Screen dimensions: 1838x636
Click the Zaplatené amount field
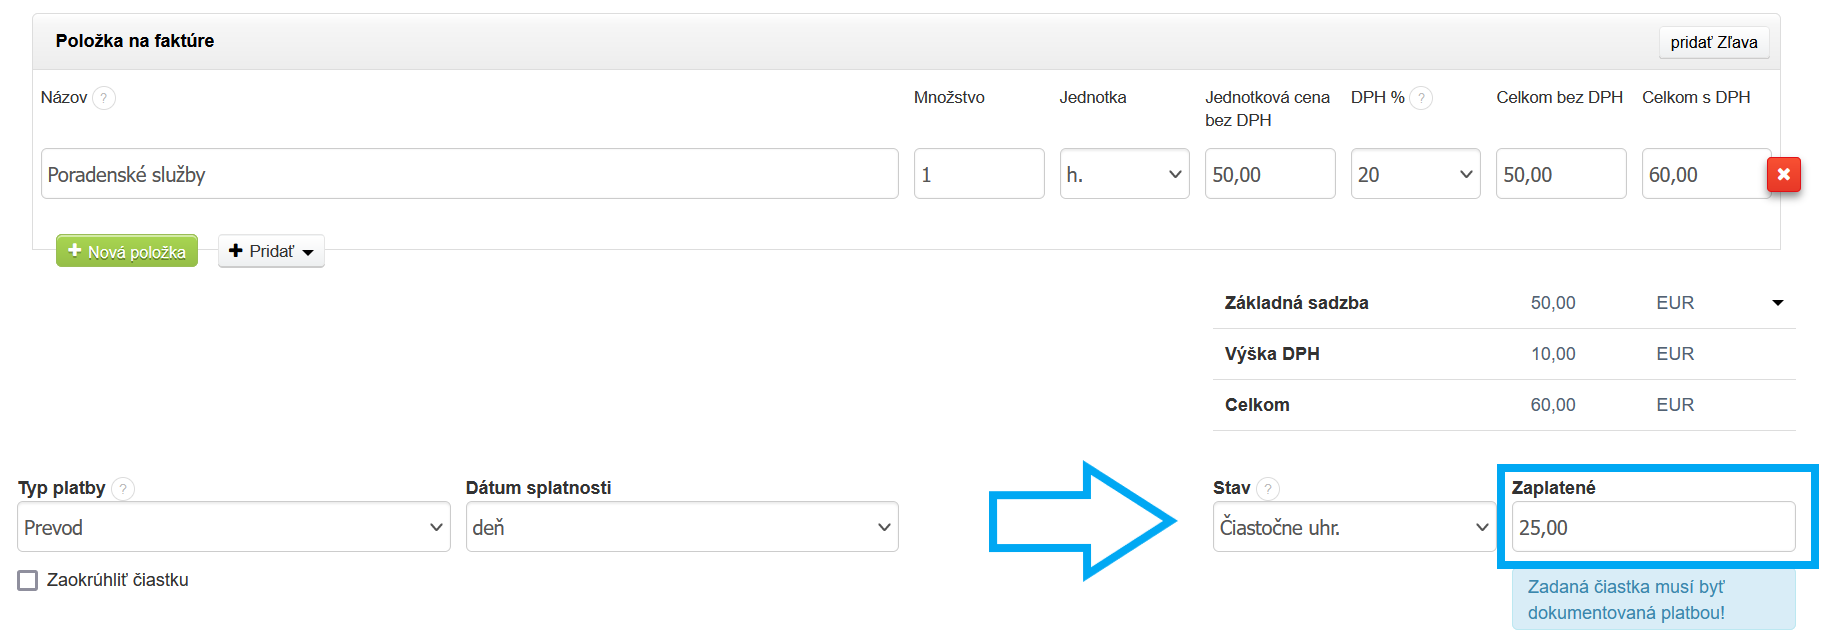1653,527
